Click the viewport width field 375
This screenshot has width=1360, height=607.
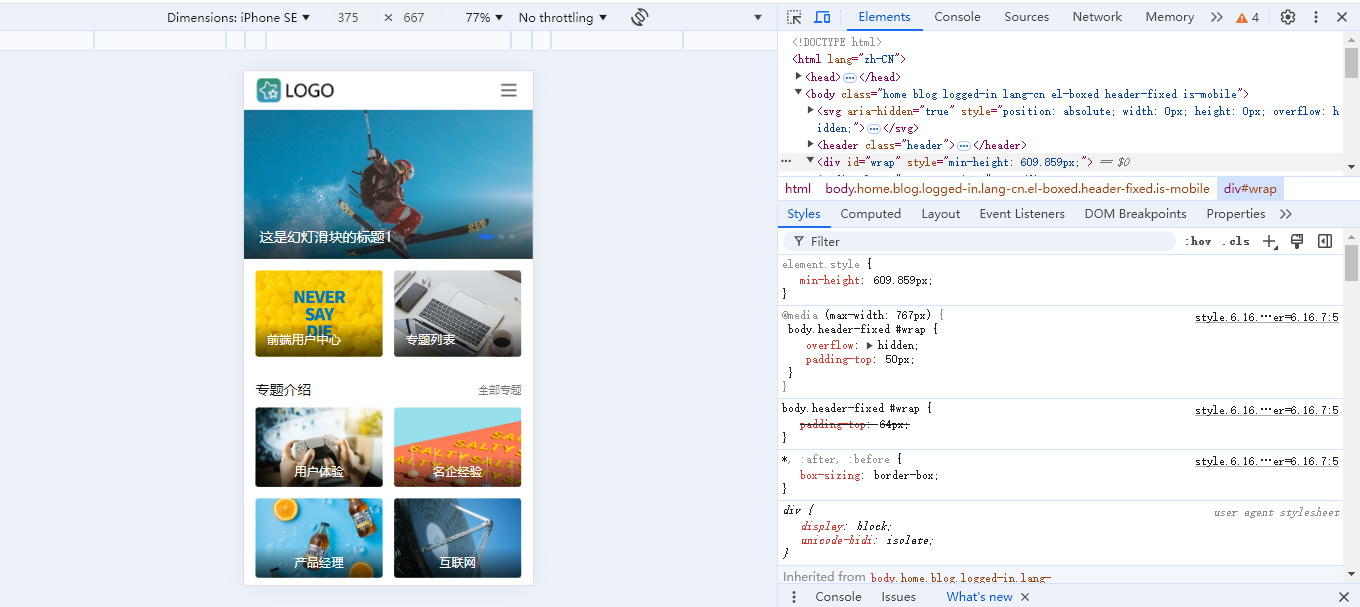pyautogui.click(x=348, y=17)
